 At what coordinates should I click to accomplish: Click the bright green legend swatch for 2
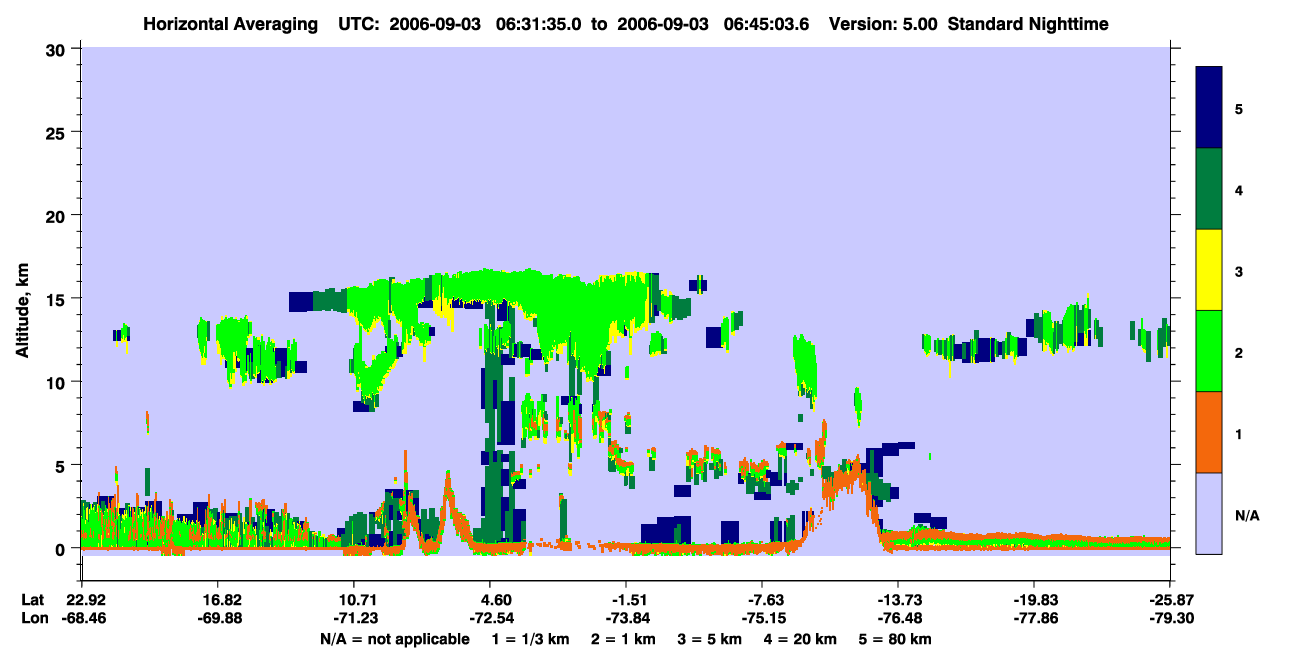(1209, 351)
